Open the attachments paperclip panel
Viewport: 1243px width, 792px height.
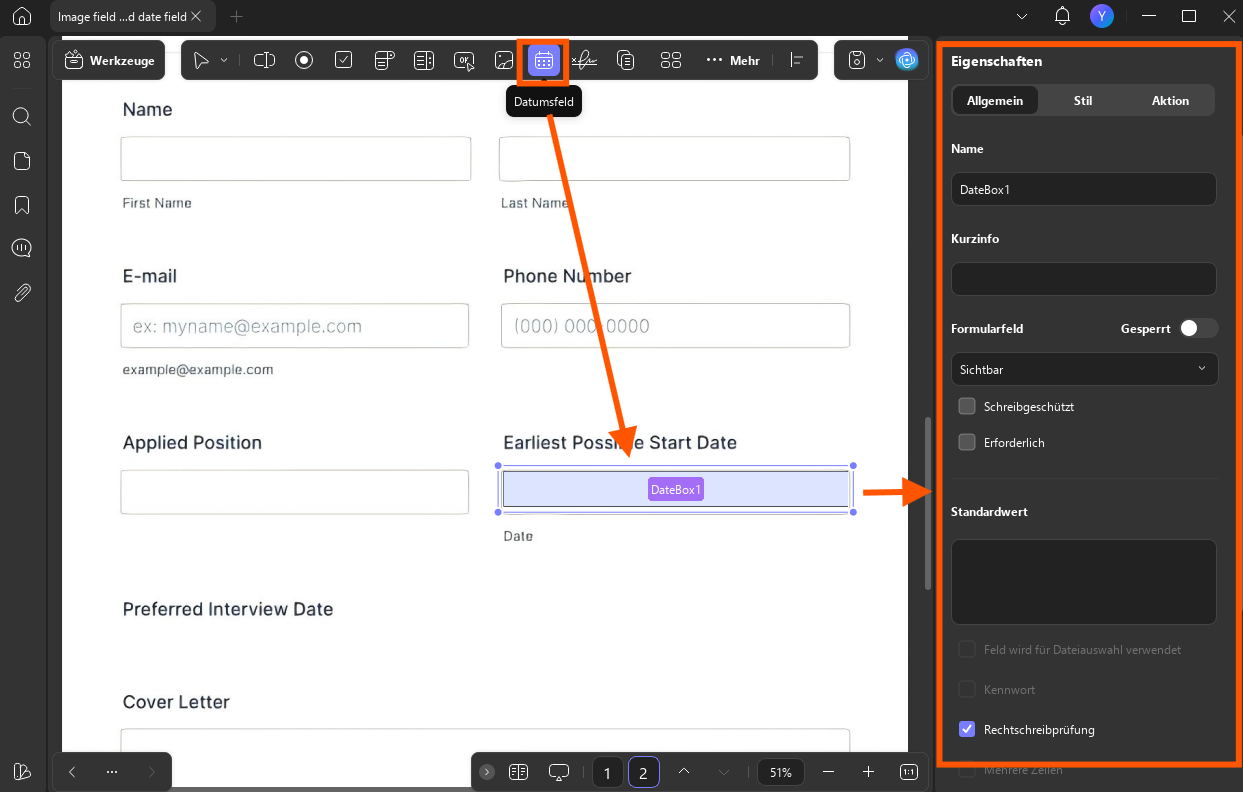click(22, 293)
